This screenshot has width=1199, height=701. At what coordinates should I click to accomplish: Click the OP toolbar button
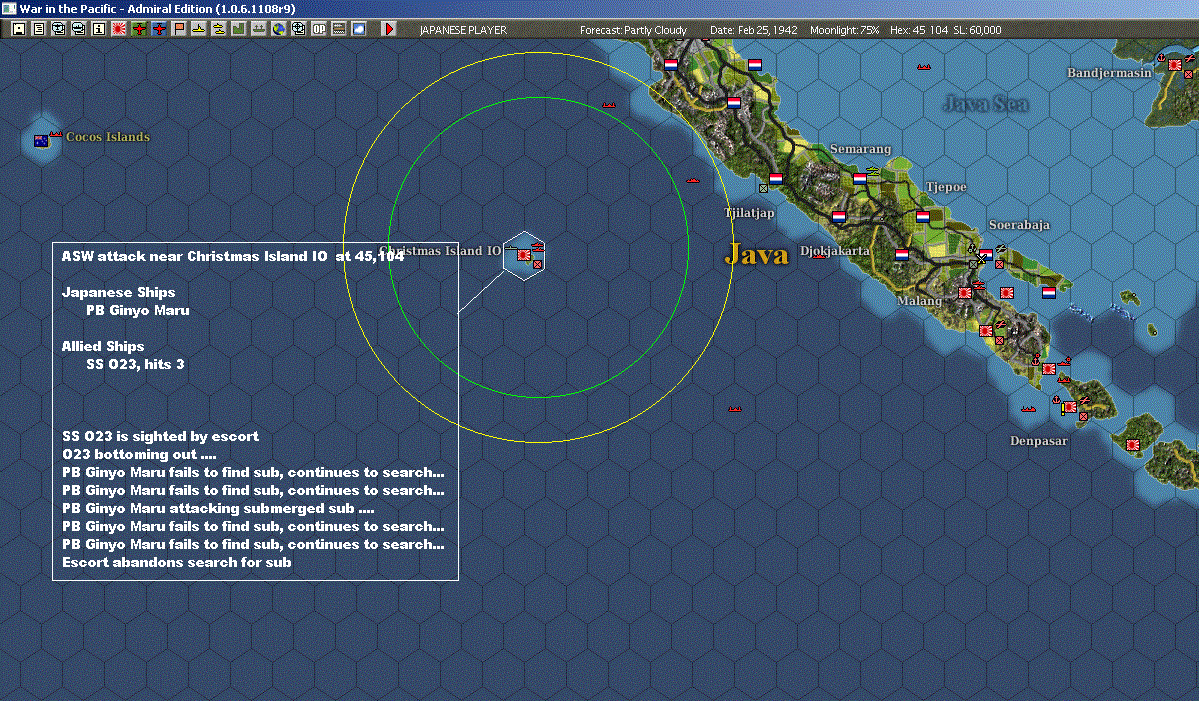(318, 29)
